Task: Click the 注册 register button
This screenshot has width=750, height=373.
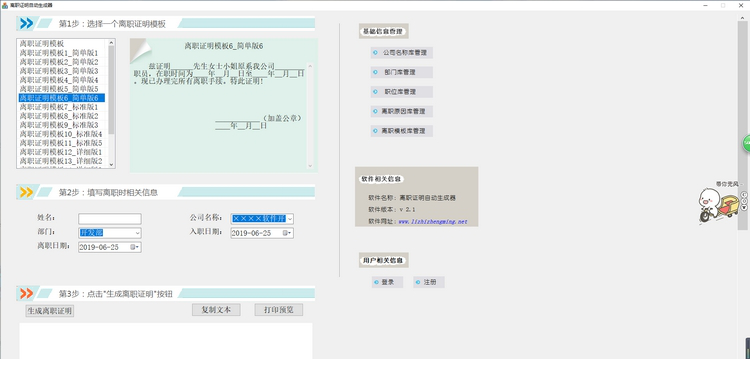Action: point(429,282)
